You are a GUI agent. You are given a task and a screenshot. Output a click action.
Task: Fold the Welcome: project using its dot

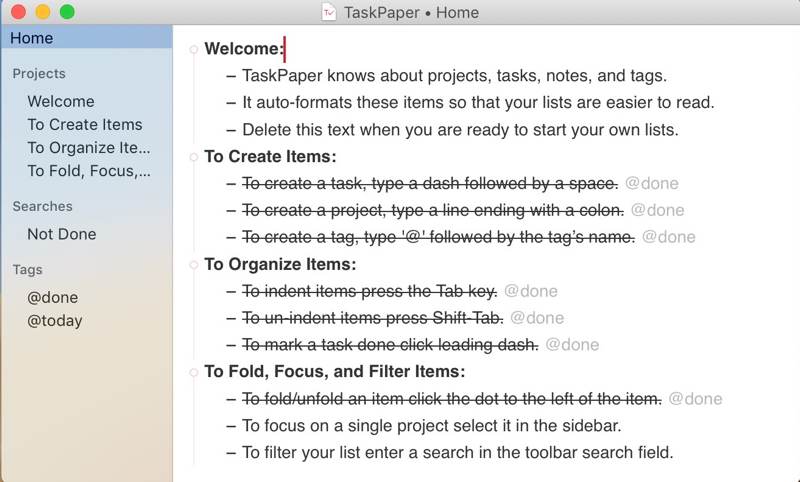[x=194, y=49]
